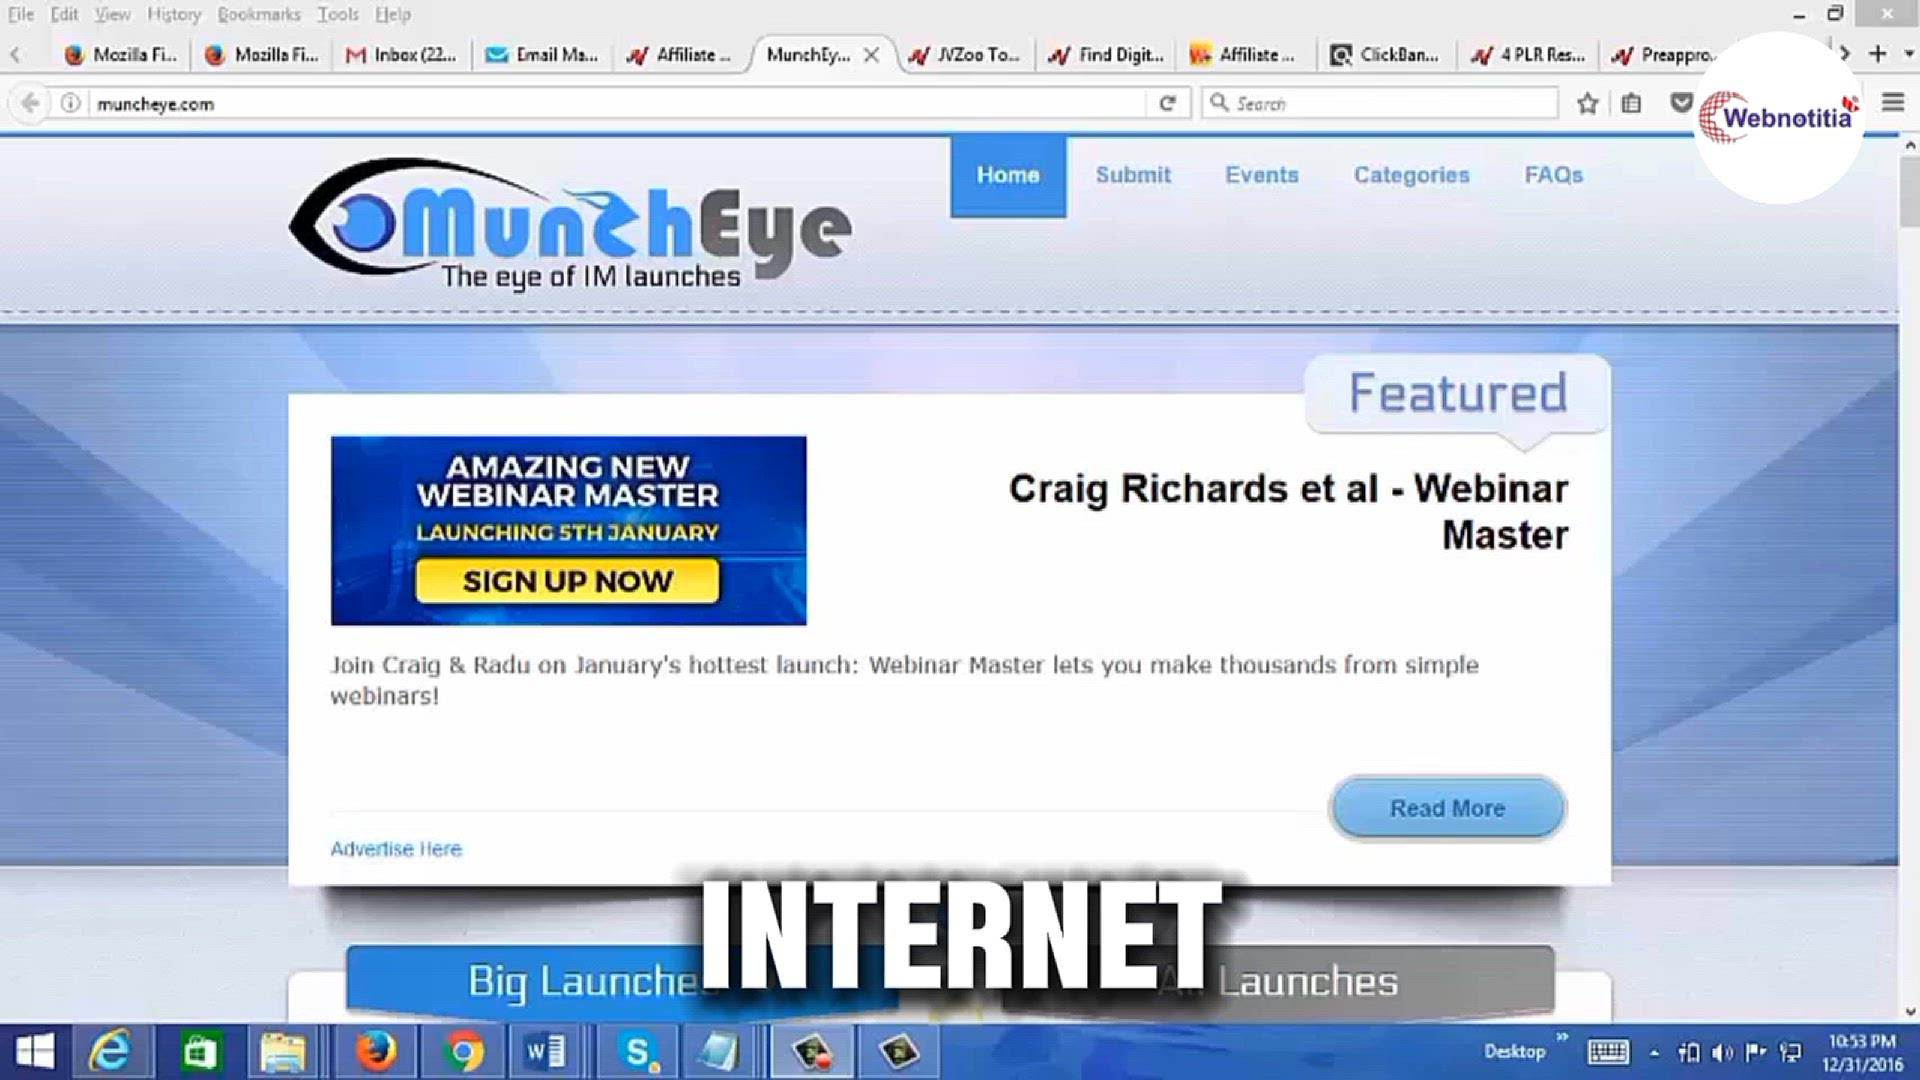Switch to the JVZoo tab
The image size is (1920, 1080).
tap(965, 55)
